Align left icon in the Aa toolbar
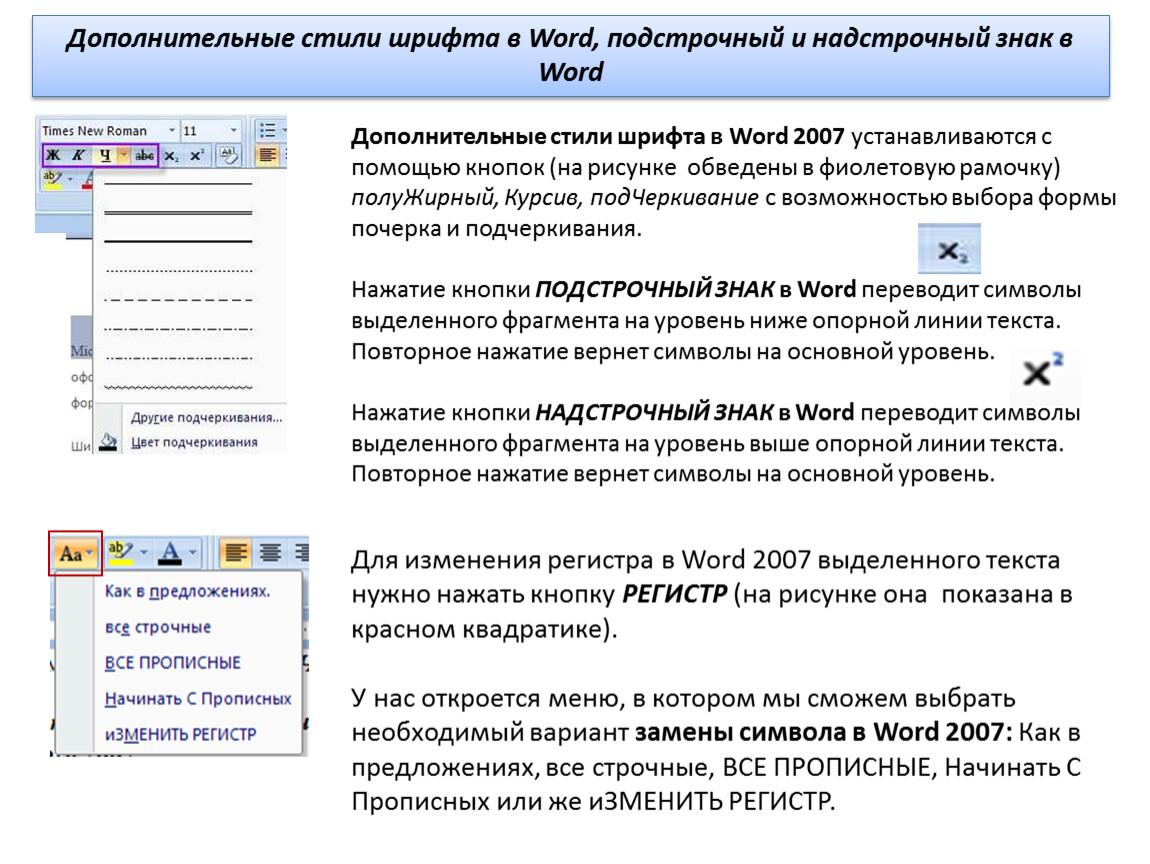The image size is (1150, 864). [235, 552]
